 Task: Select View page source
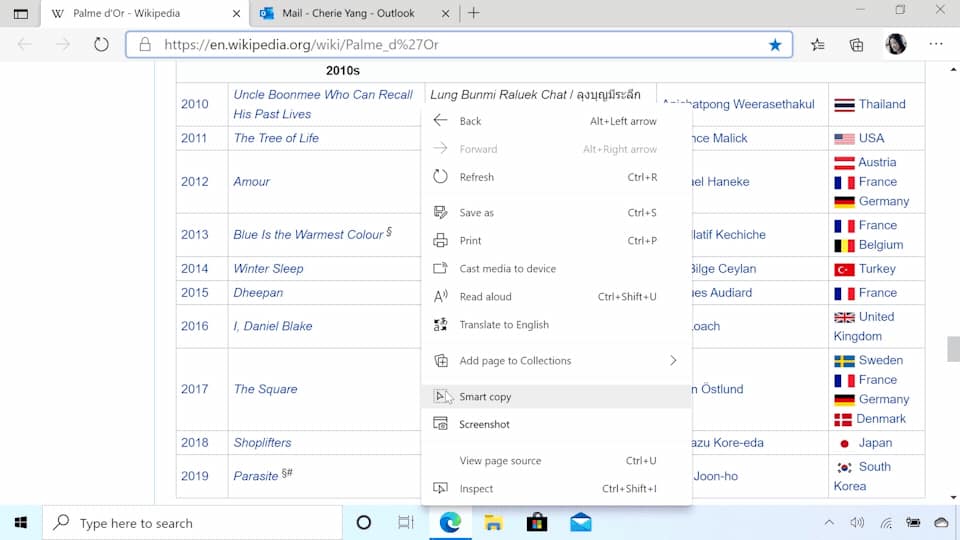tap(556, 460)
